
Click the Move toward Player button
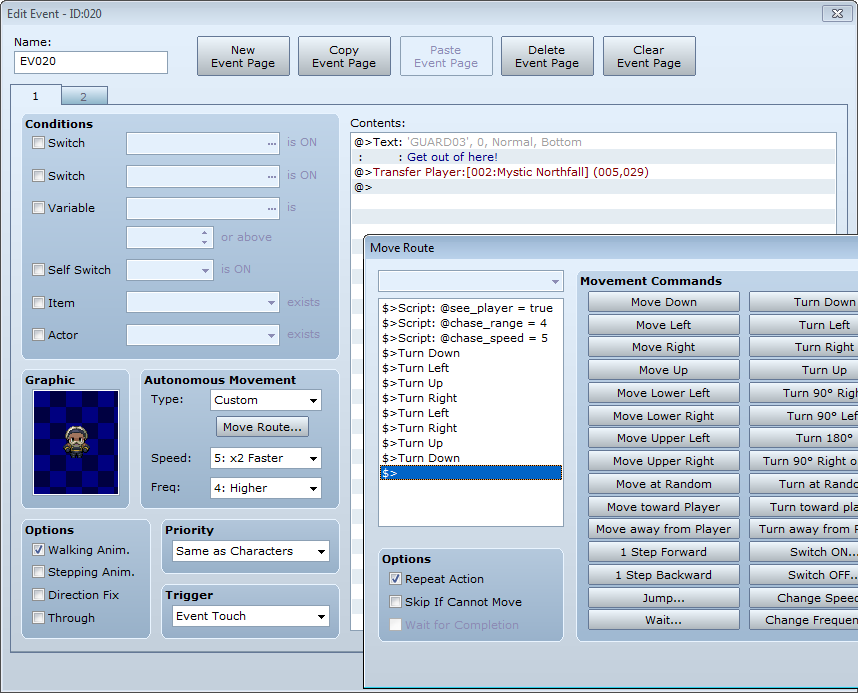click(664, 507)
